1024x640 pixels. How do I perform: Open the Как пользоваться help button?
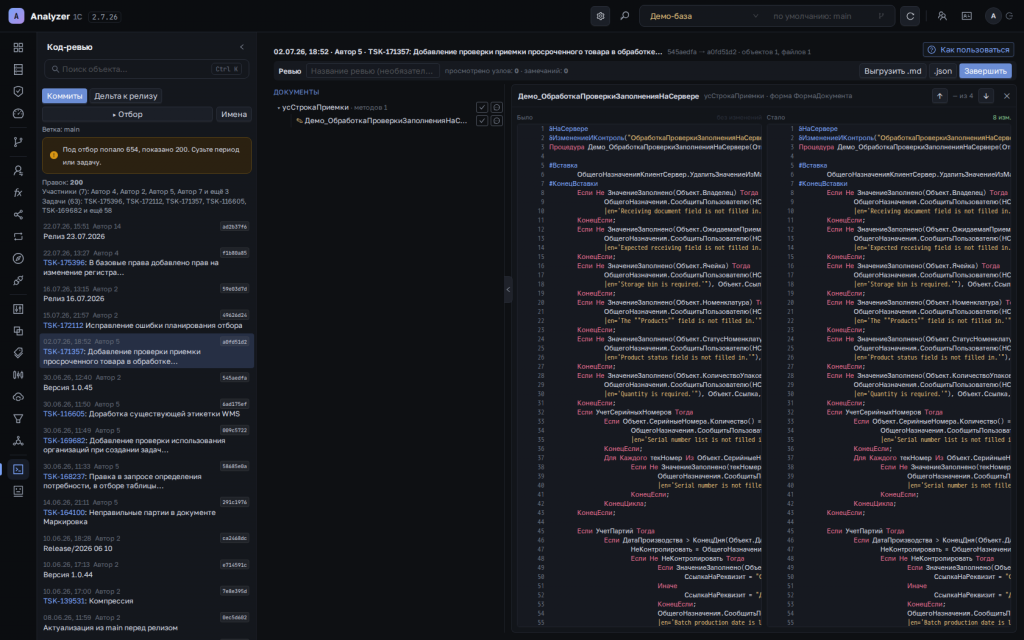968,50
